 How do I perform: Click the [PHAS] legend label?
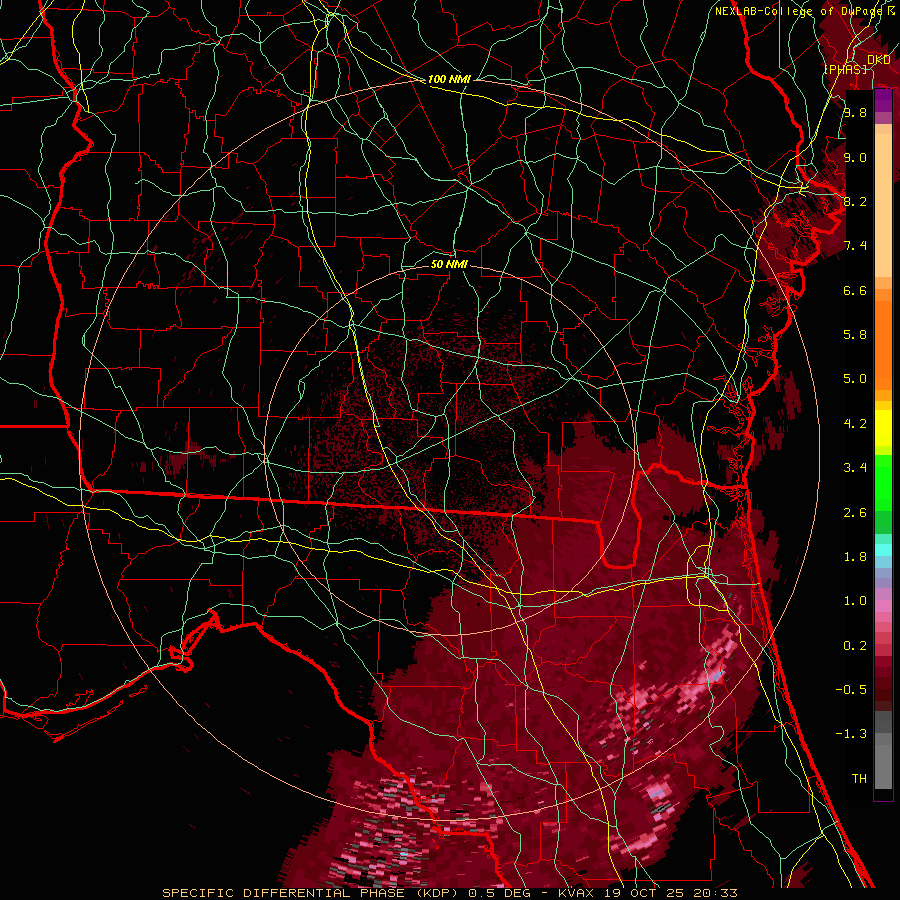[845, 69]
